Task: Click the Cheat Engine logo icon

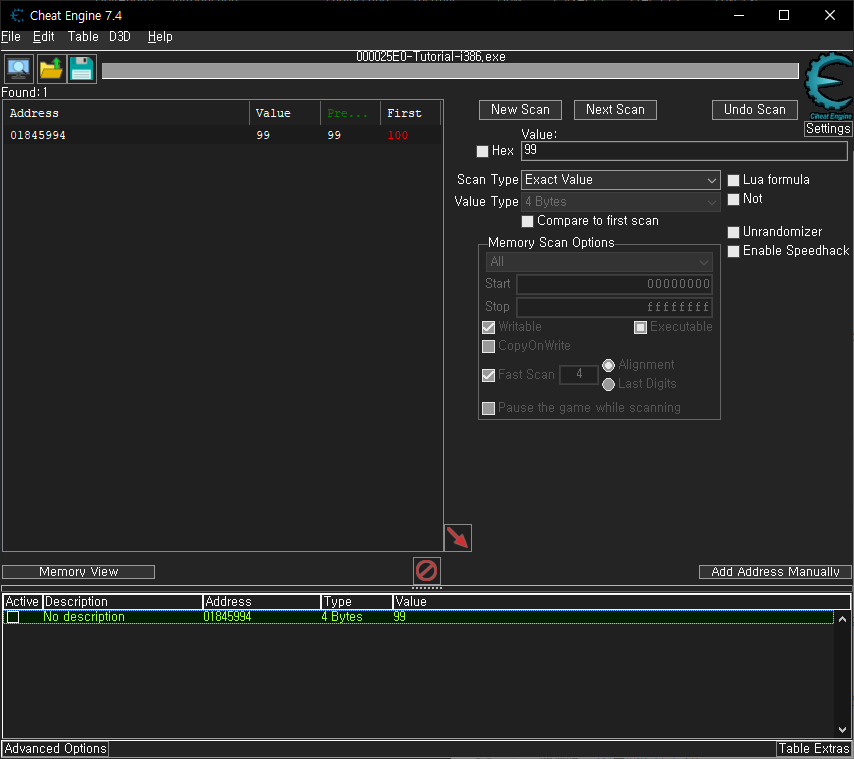Action: 828,85
